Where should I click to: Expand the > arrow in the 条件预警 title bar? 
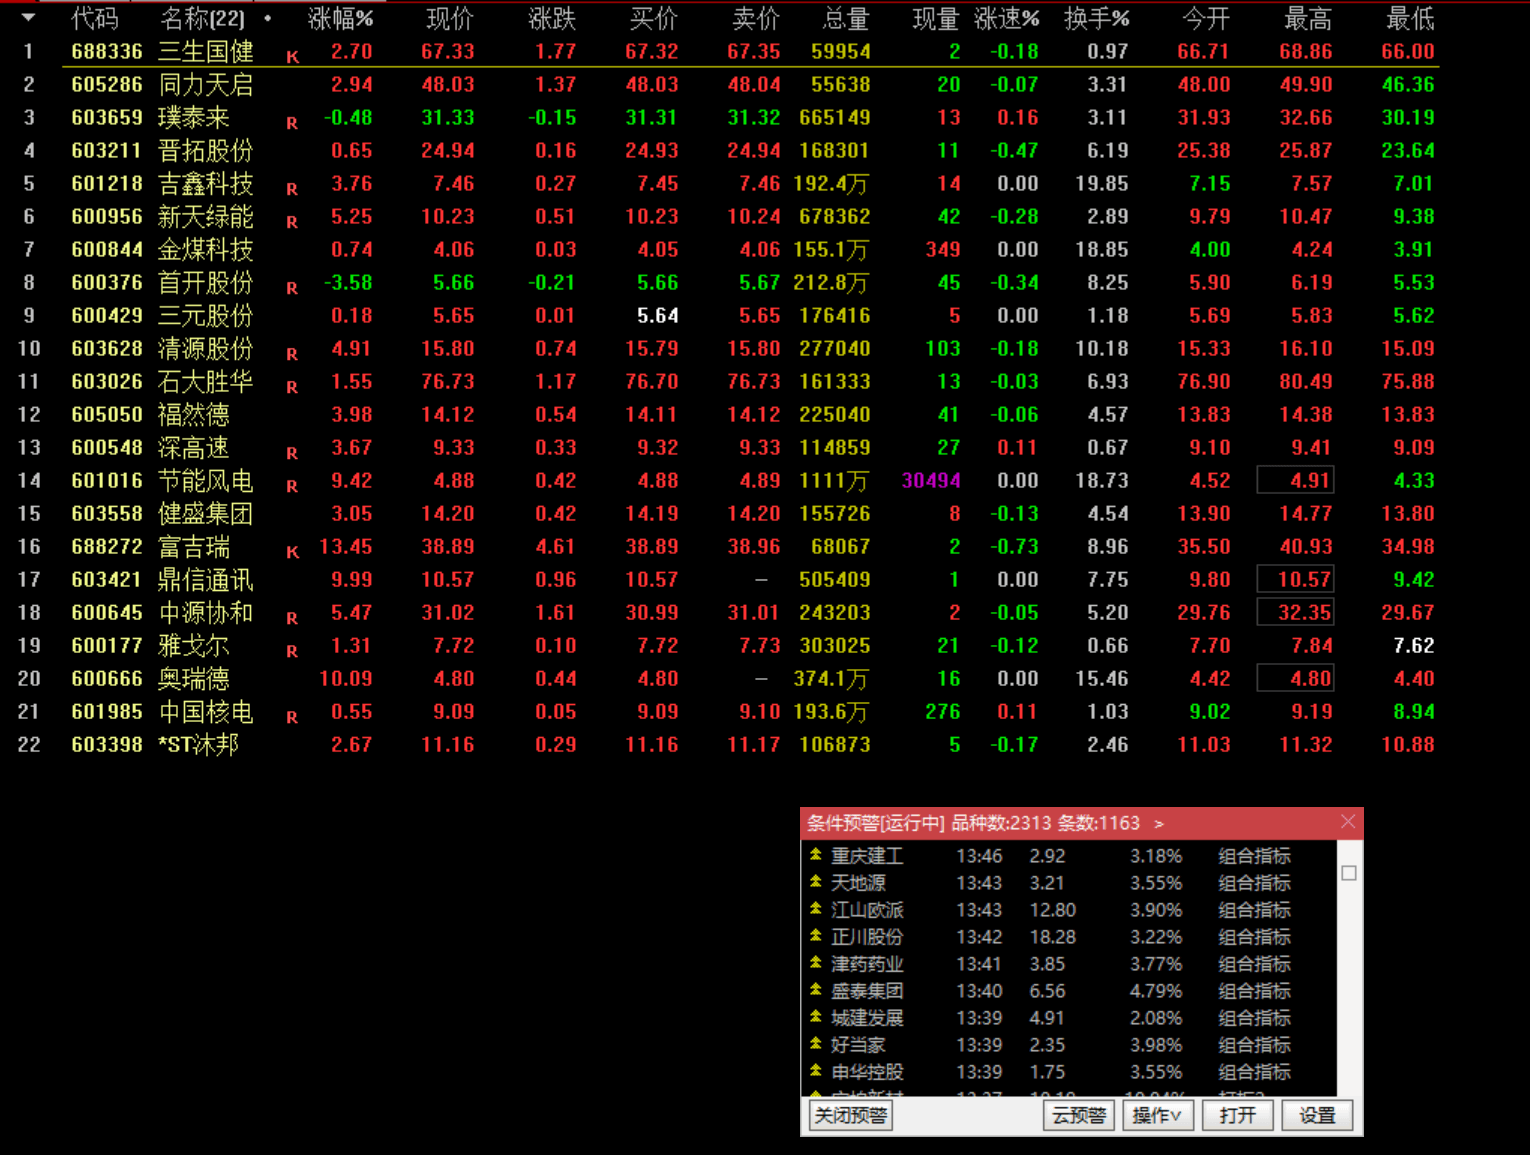[x=1159, y=824]
